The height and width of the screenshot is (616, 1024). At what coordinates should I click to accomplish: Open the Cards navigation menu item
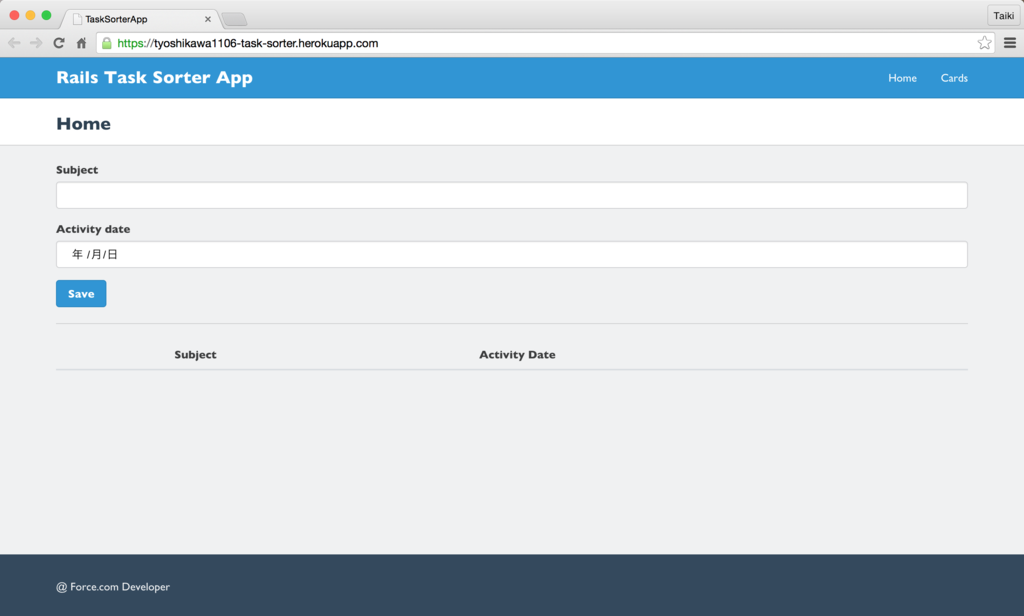coord(954,77)
